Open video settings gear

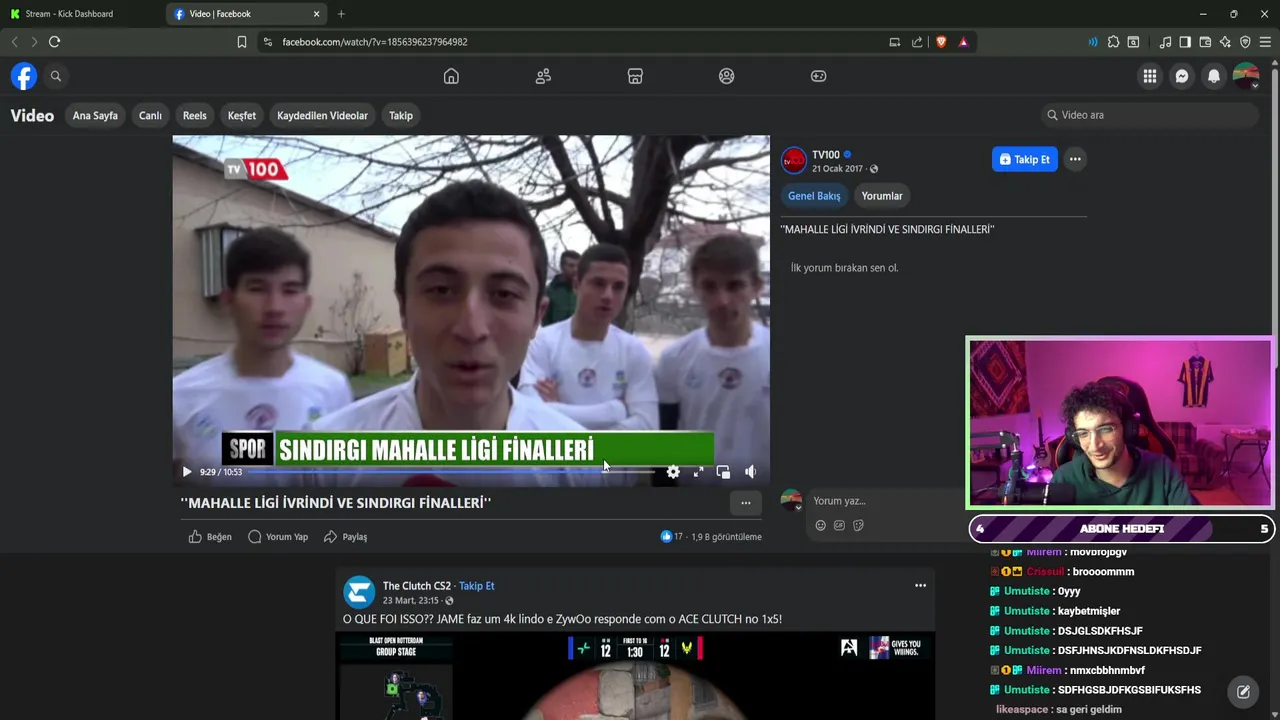tap(673, 472)
